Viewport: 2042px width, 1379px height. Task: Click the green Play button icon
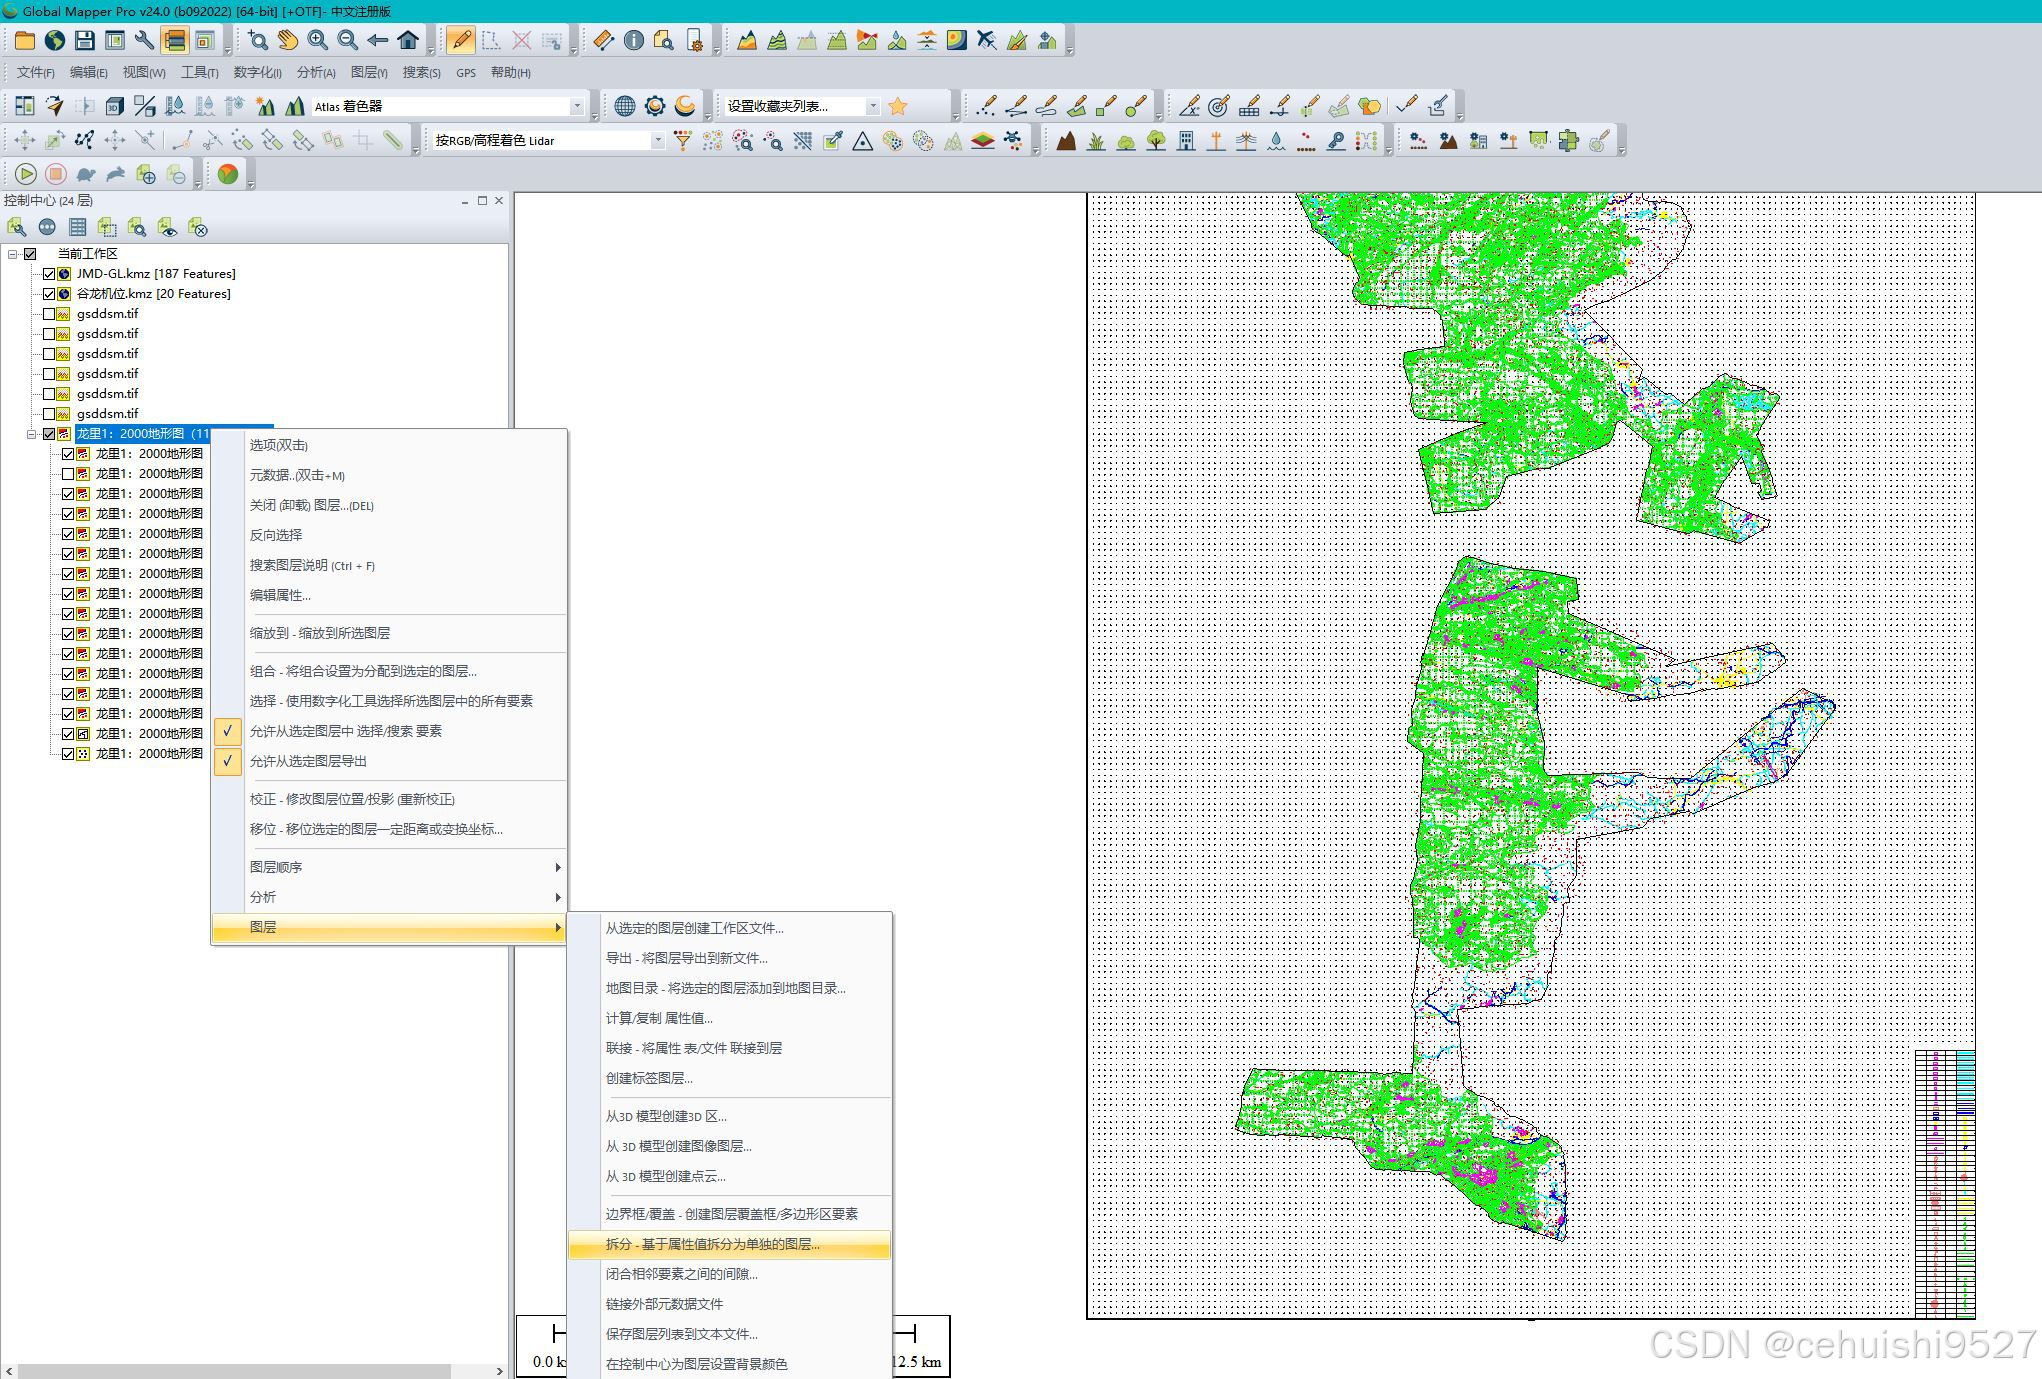coord(26,174)
